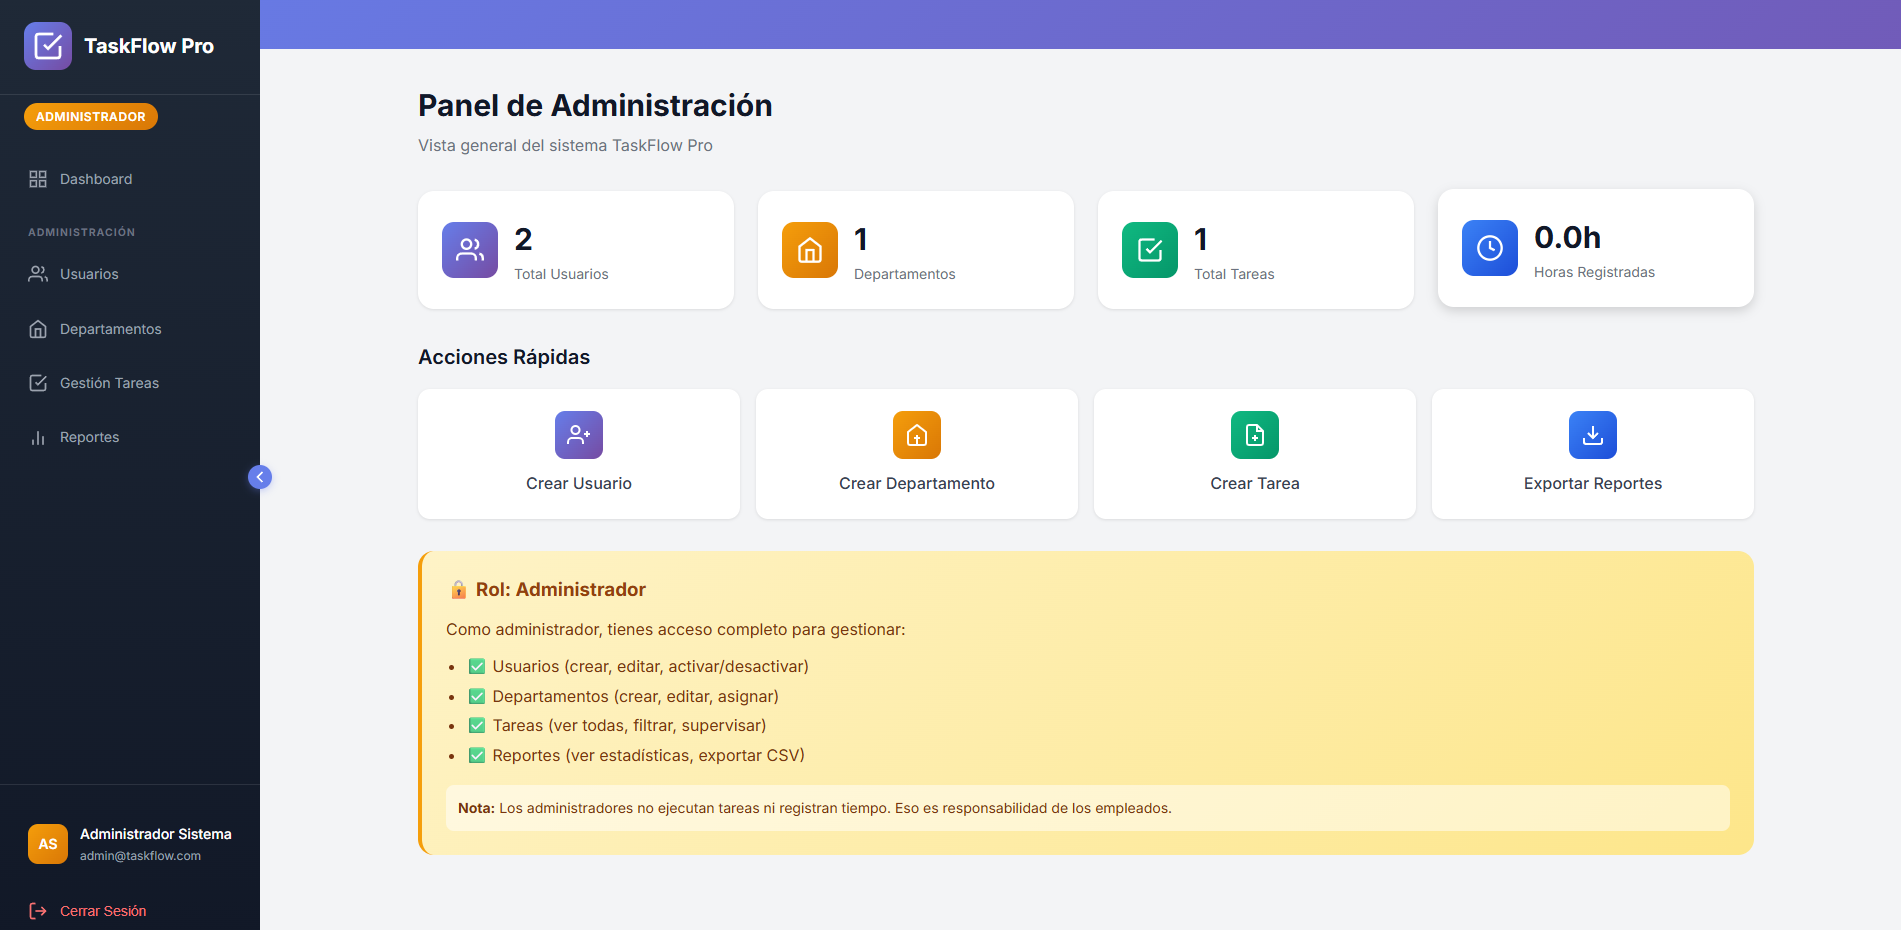1901x930 pixels.
Task: Click the purple Total Usuarios icon
Action: [470, 250]
